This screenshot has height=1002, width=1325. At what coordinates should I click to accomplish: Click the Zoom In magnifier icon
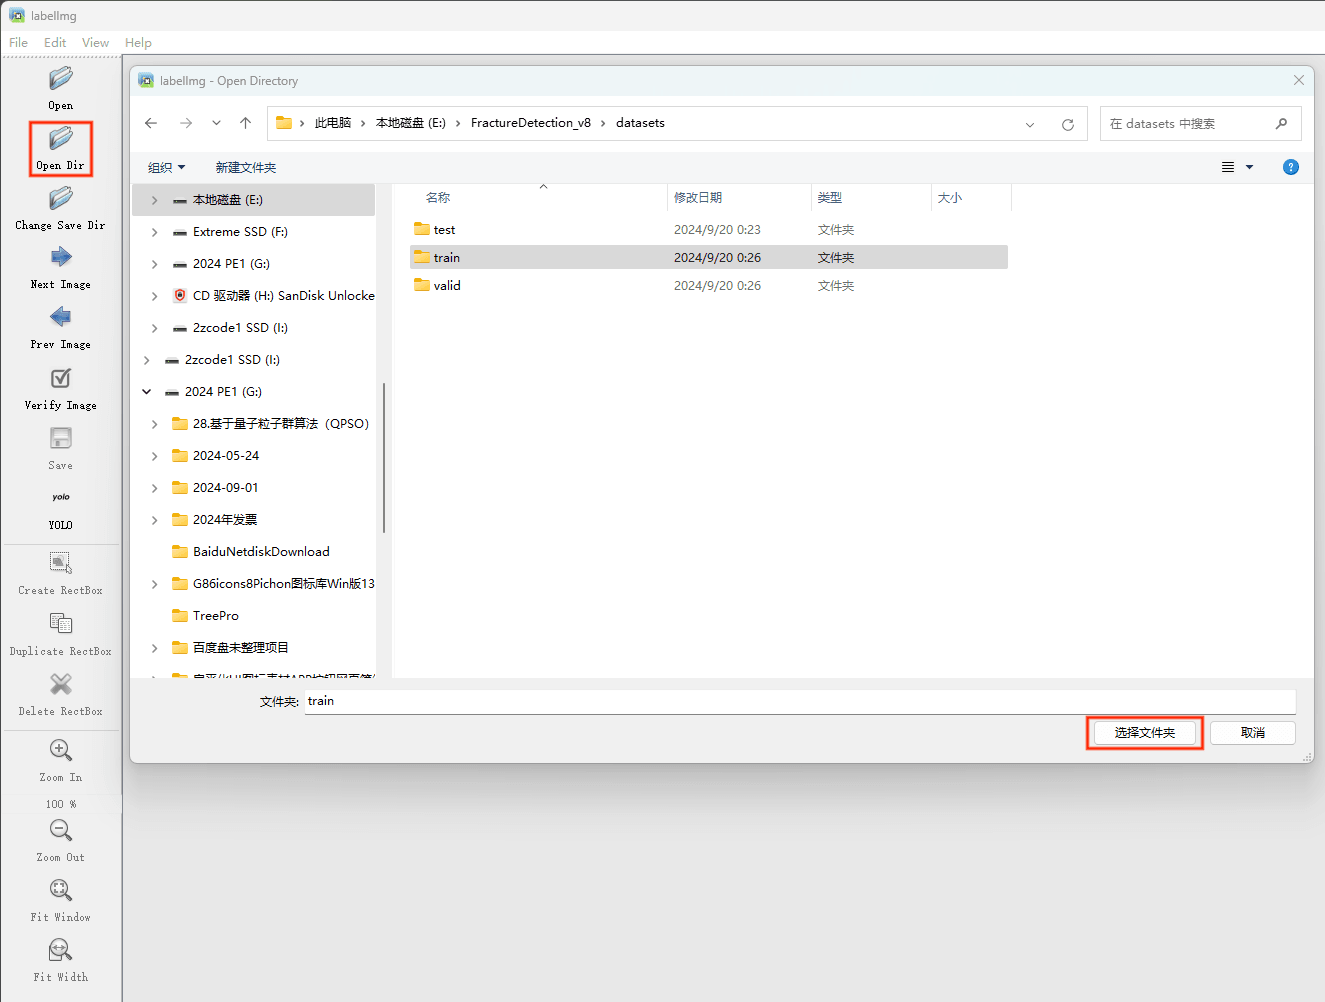pos(61,750)
